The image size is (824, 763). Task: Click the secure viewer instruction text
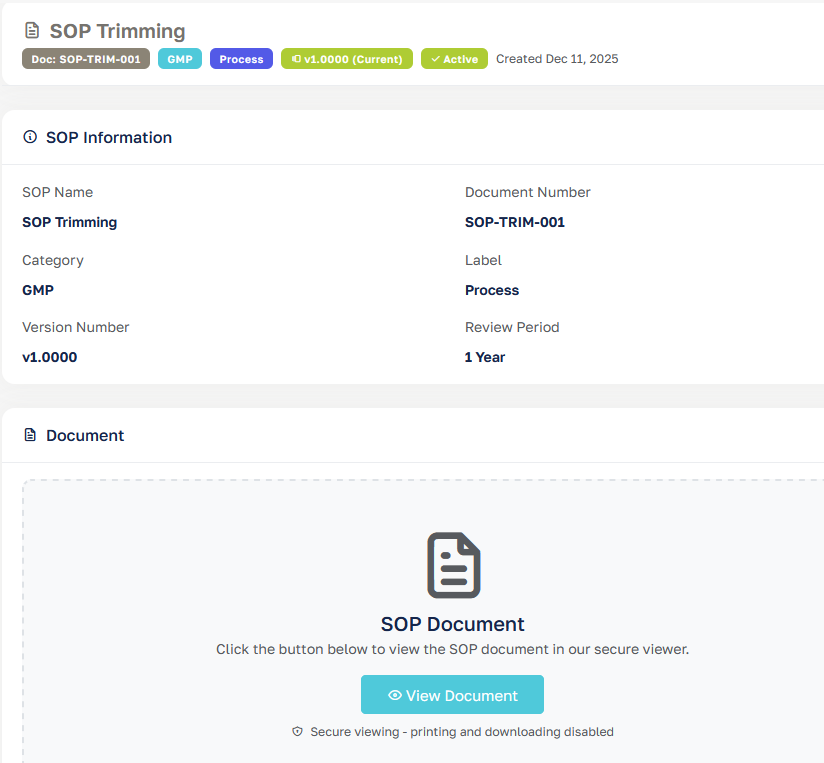tap(452, 649)
